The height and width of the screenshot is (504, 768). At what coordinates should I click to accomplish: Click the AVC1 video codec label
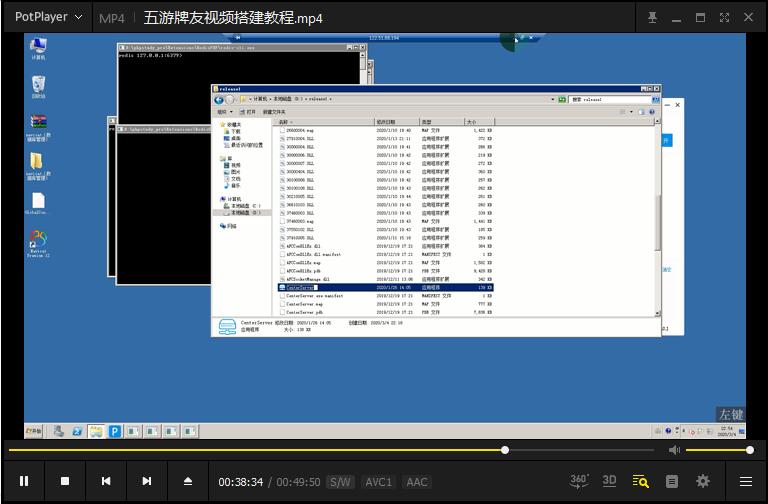379,482
